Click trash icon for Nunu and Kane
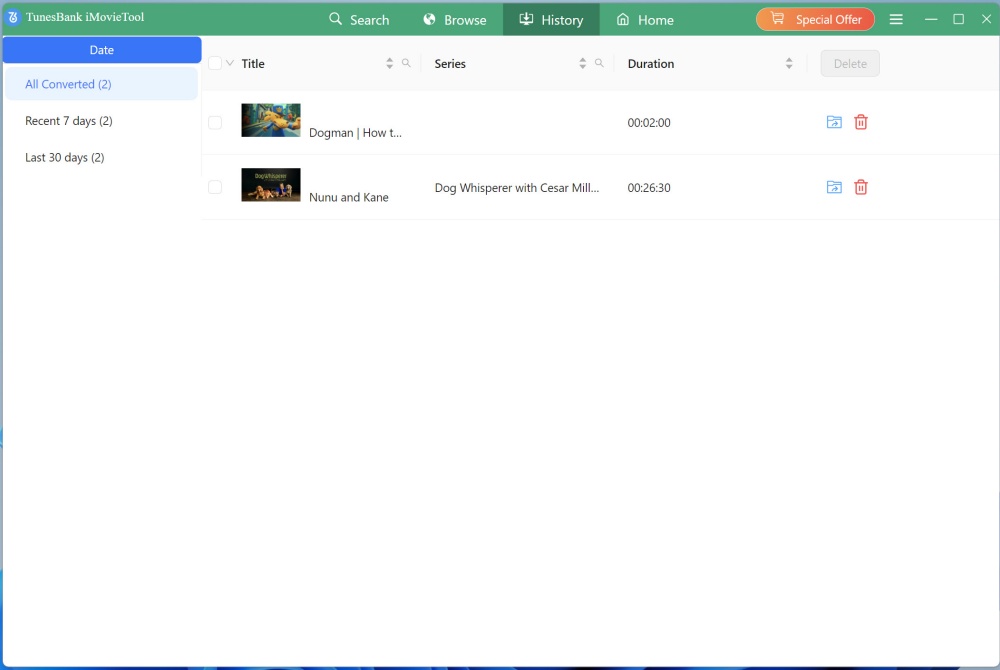 pos(861,187)
